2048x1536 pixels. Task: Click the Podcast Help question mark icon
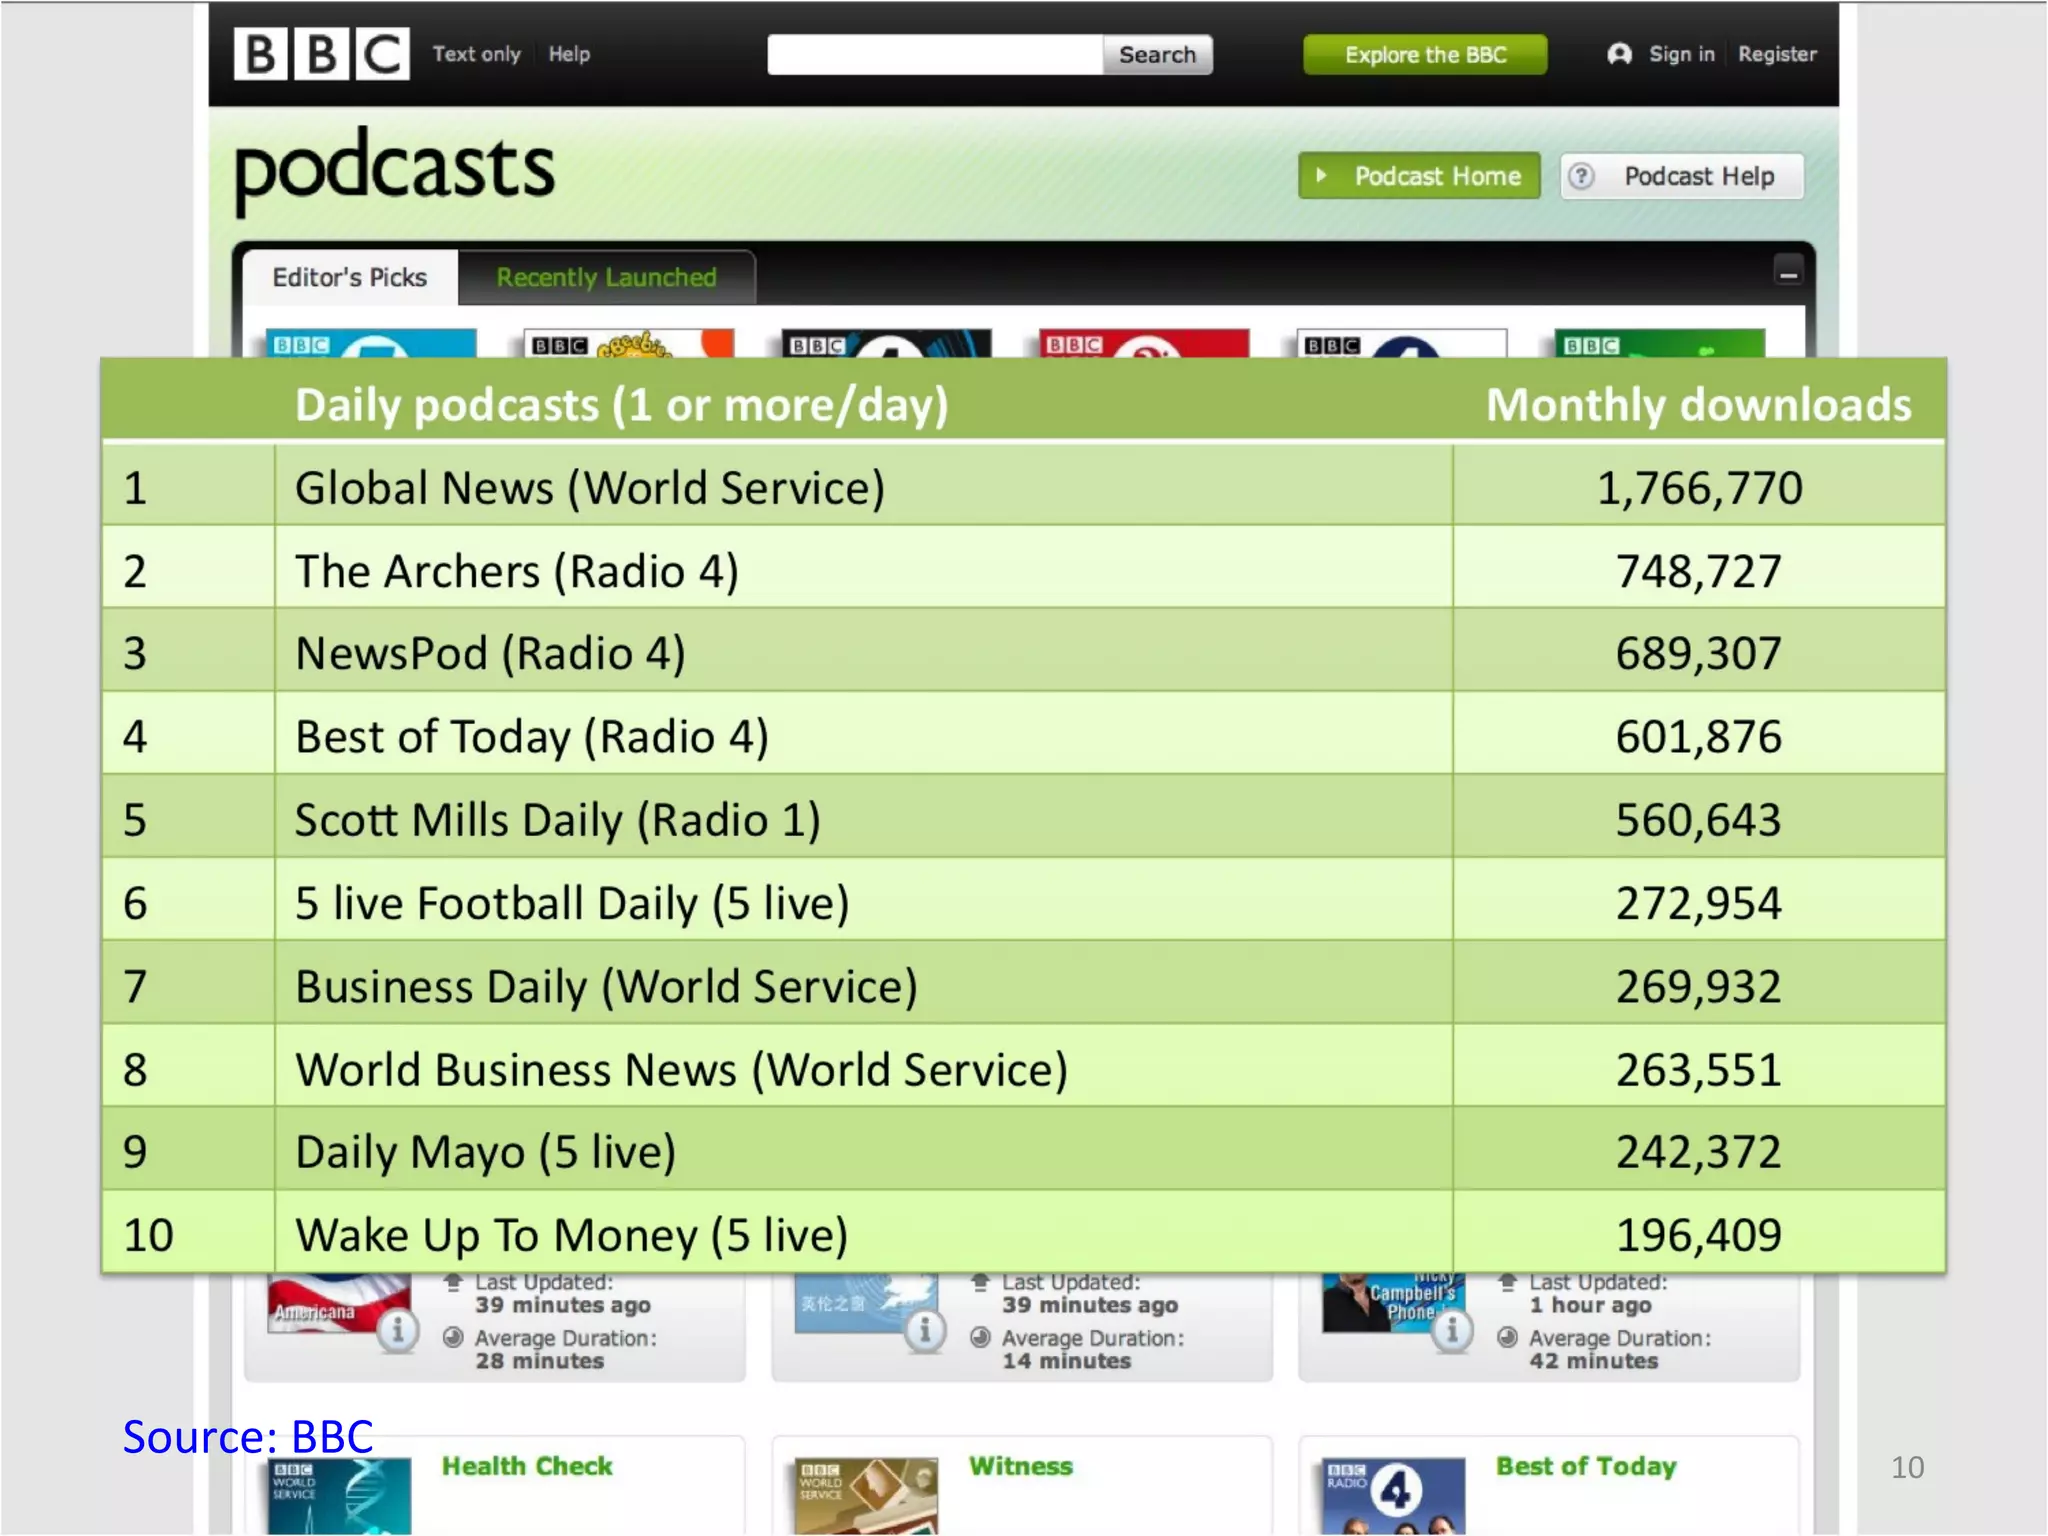[x=1581, y=176]
